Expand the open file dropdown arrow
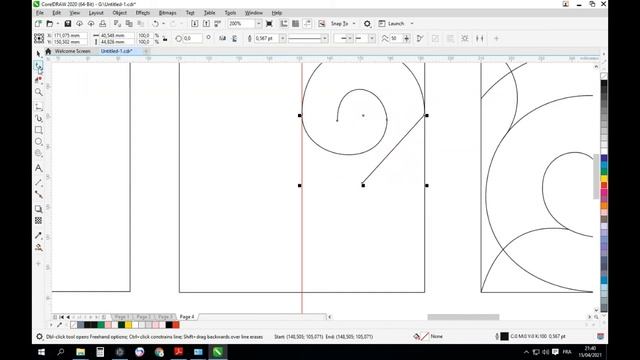Screen dimensions: 640x360 (x=58, y=24)
